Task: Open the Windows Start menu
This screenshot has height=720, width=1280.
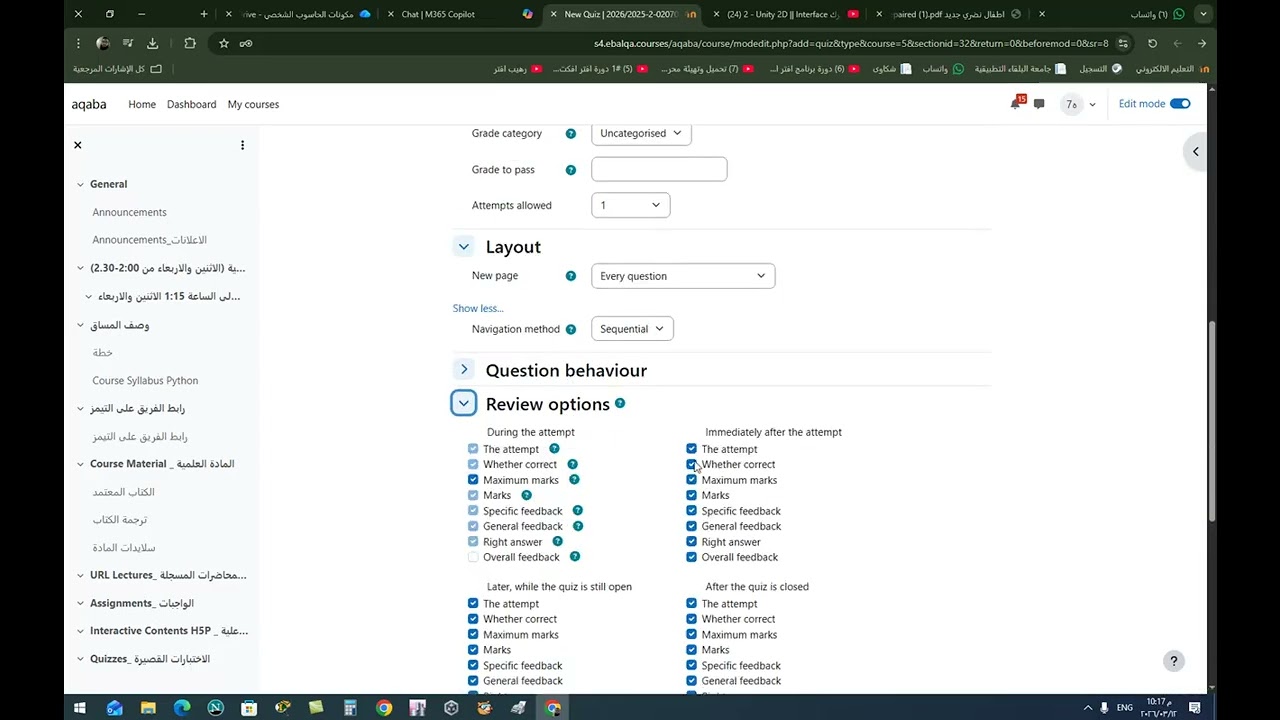Action: 80,708
